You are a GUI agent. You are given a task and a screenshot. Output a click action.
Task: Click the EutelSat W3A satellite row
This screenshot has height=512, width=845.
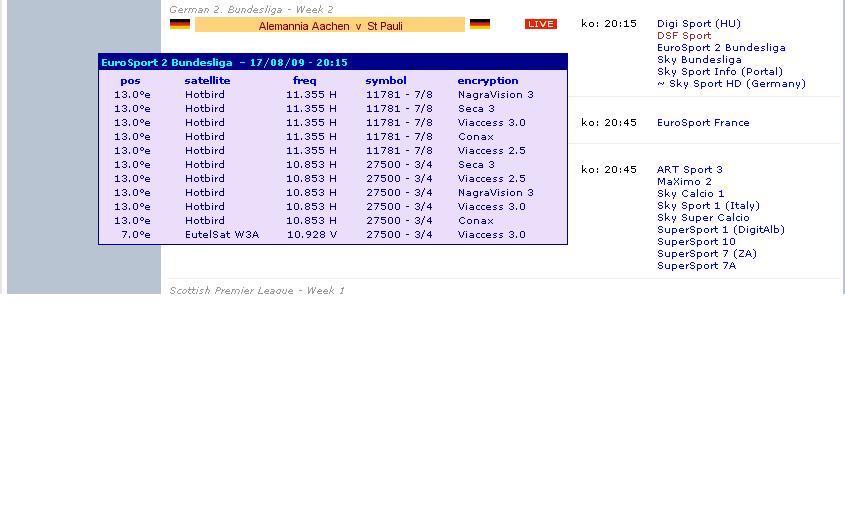coord(222,235)
